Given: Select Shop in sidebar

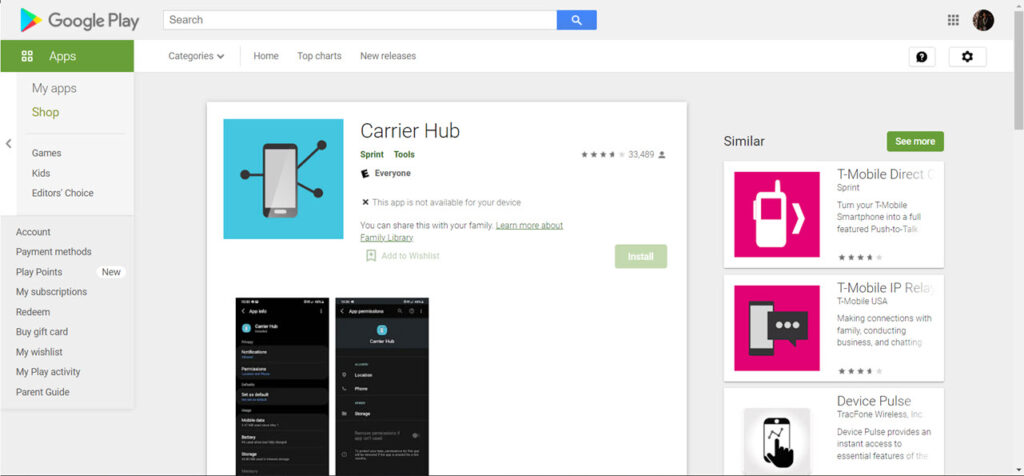Looking at the screenshot, I should tap(46, 112).
